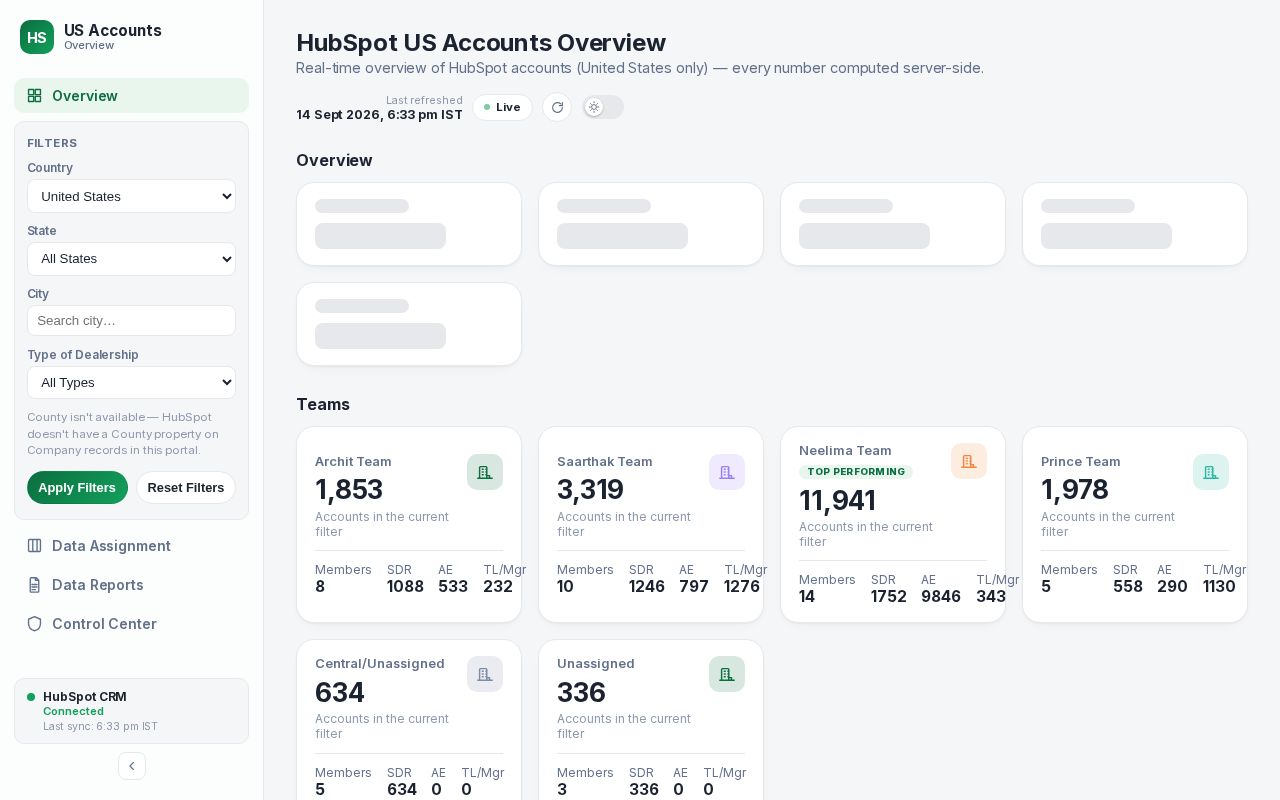The width and height of the screenshot is (1280, 800).
Task: Click the HS logo badge
Action: [x=37, y=37]
